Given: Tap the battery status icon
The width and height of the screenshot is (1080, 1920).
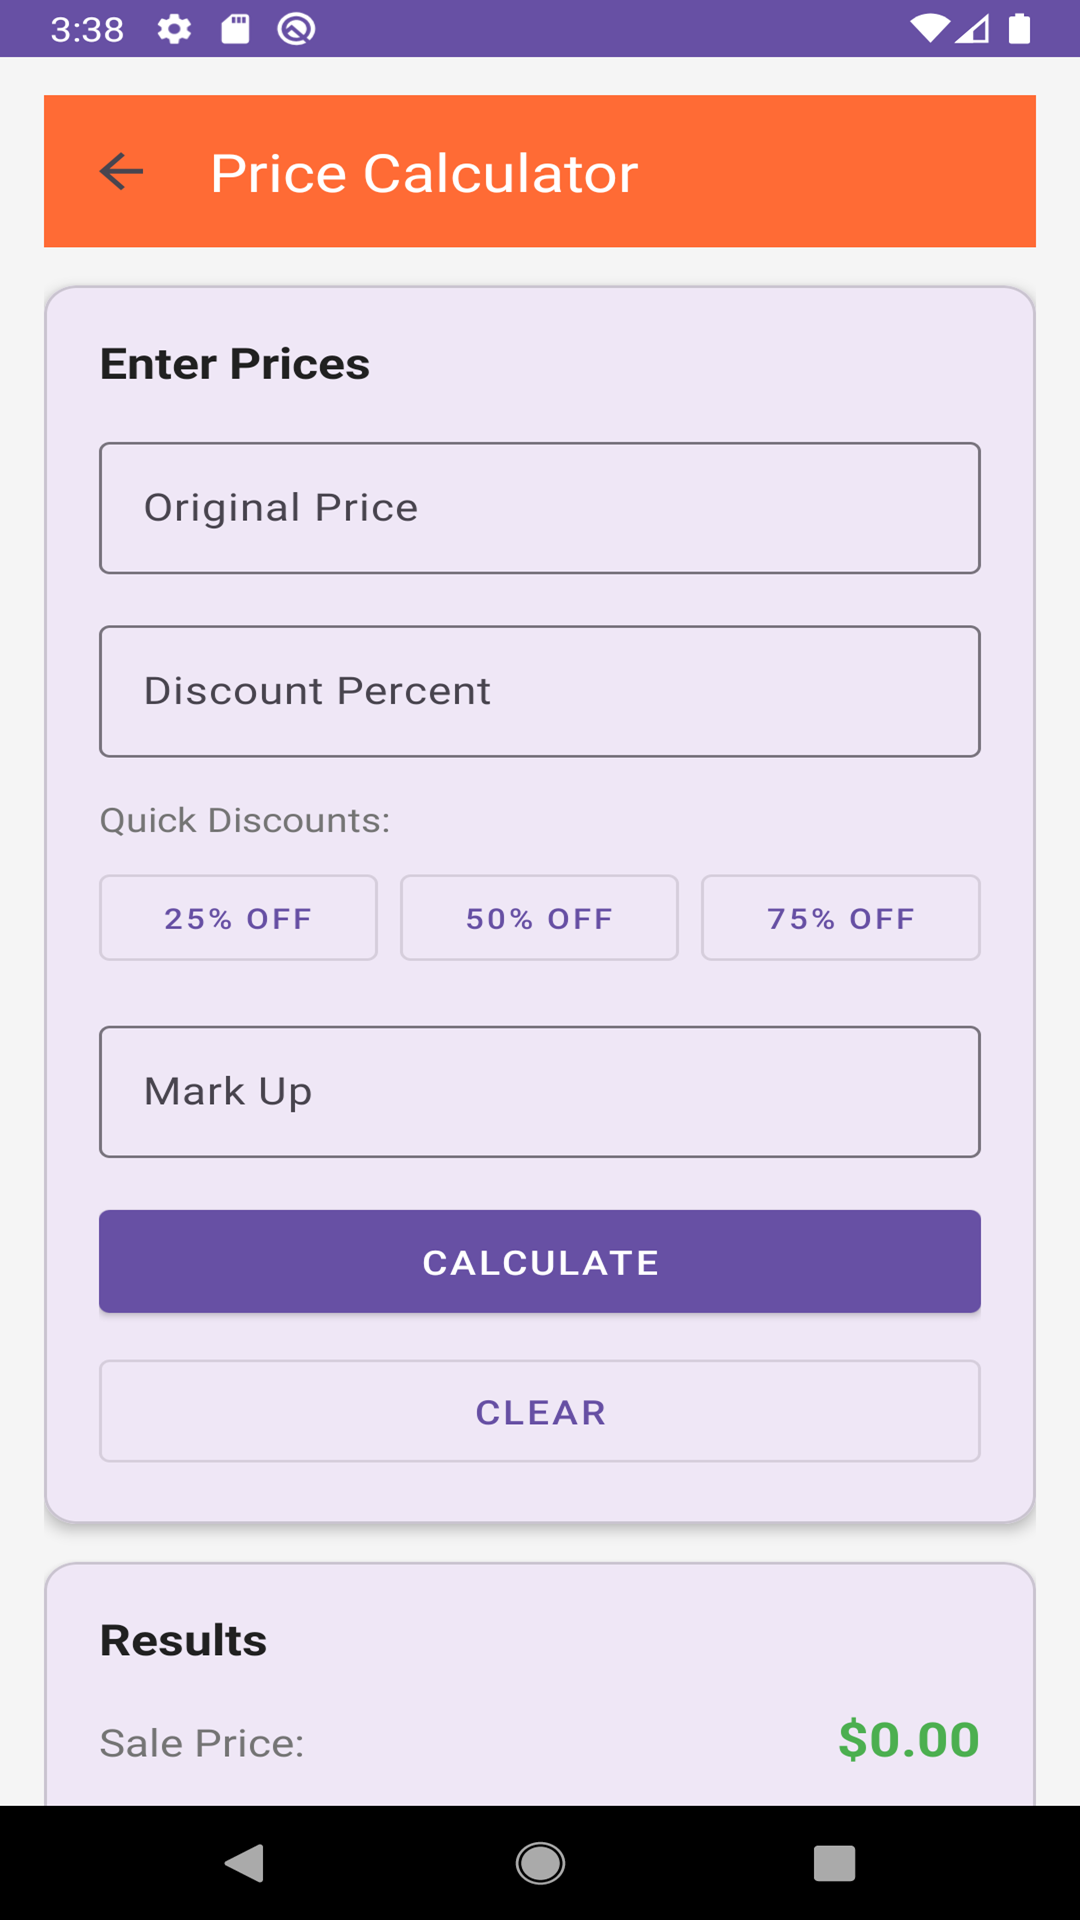Looking at the screenshot, I should [1019, 29].
